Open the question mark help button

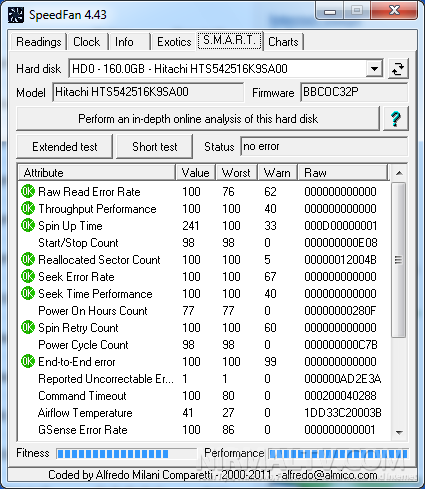396,119
